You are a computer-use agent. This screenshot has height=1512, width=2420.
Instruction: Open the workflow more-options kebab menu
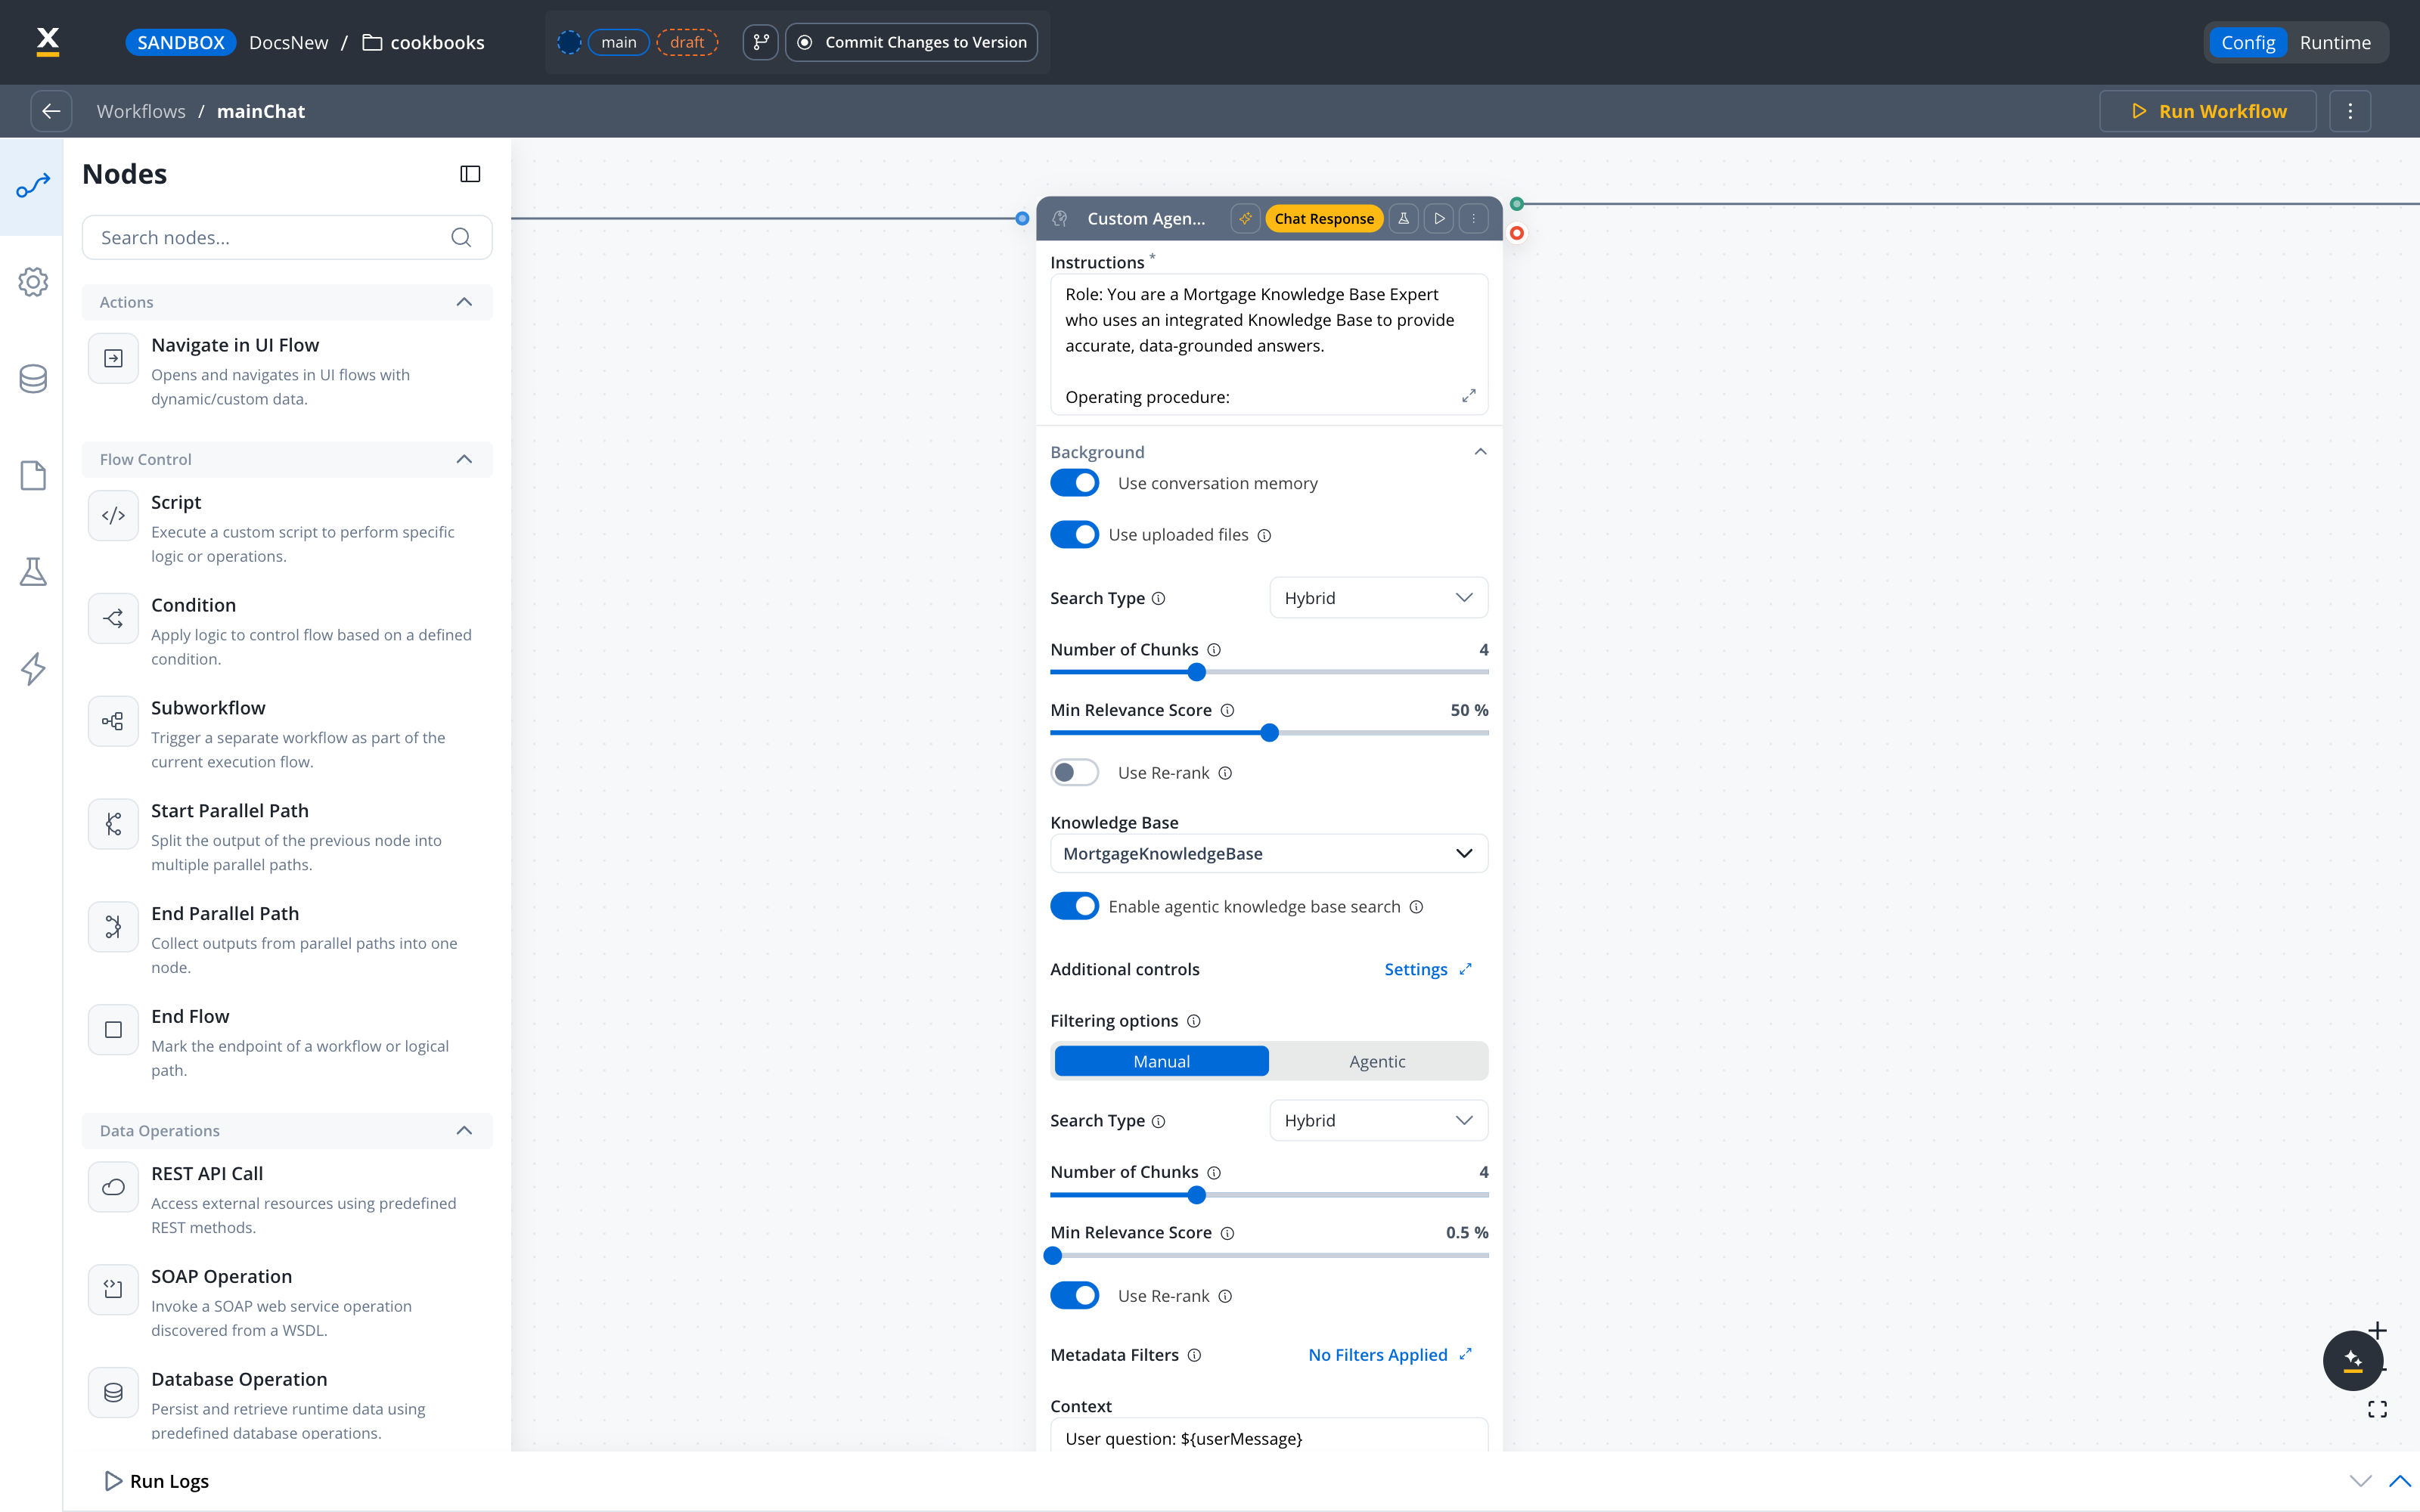point(2350,111)
